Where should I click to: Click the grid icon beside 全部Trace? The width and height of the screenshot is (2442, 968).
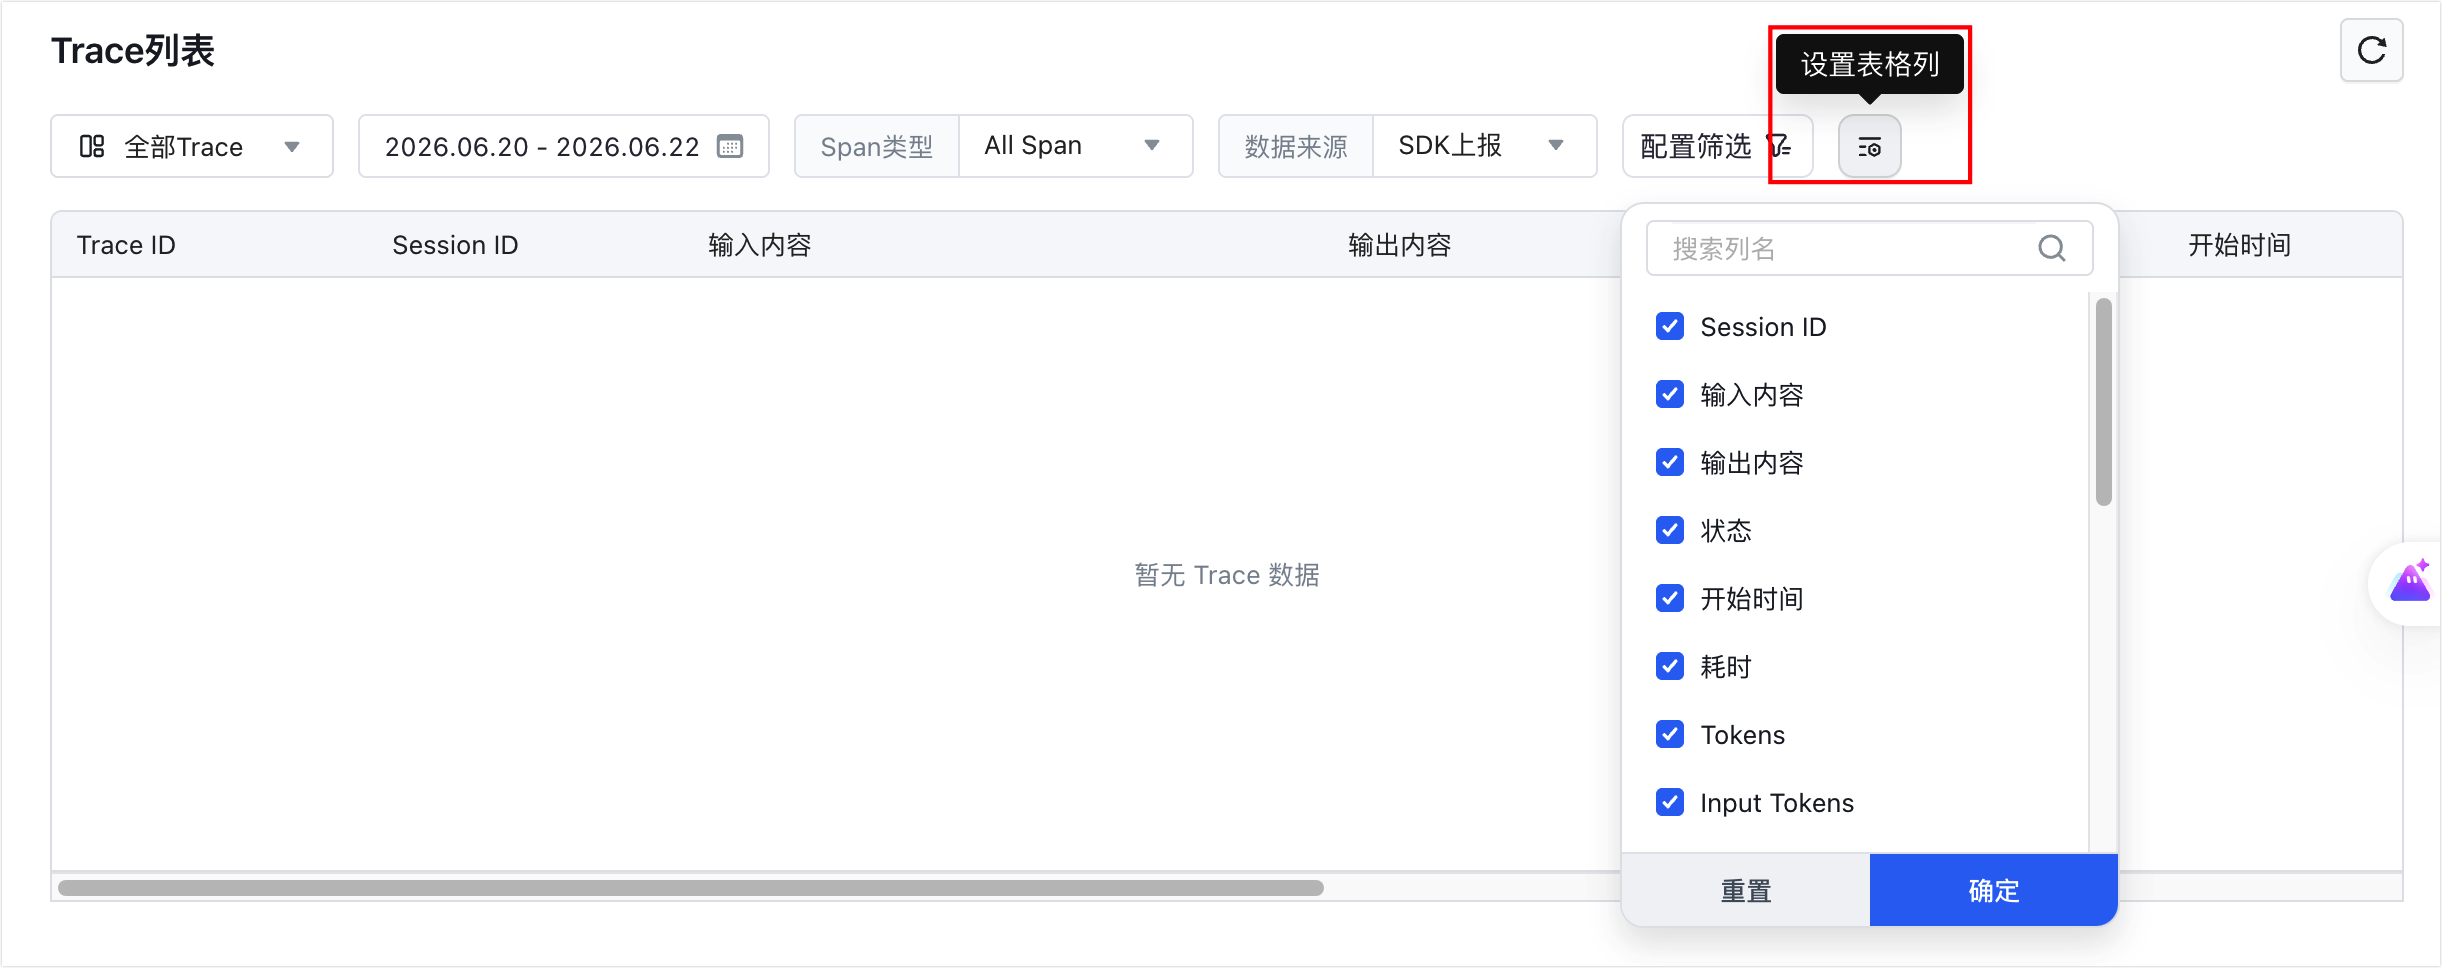coord(92,146)
